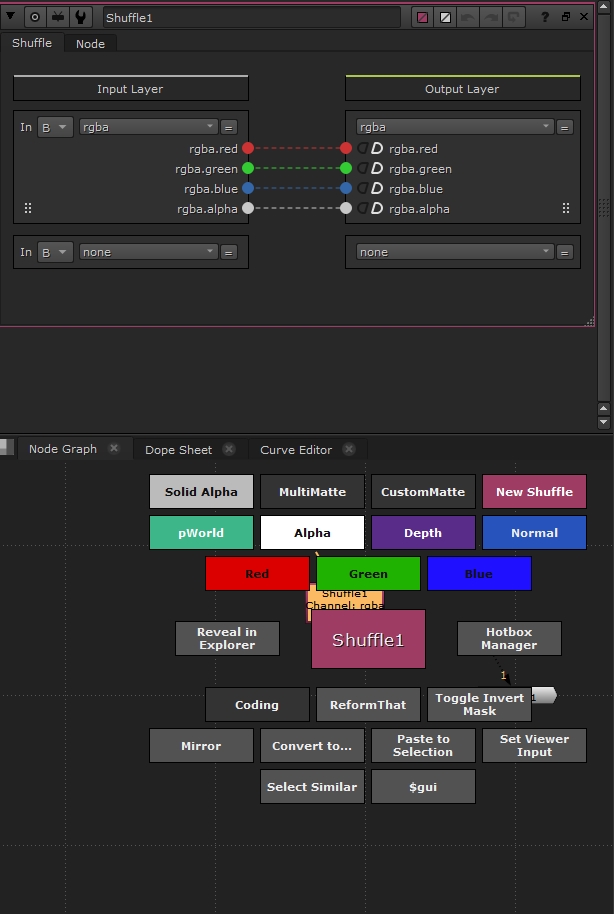Viewport: 614px width, 914px height.
Task: Click the Shuffle1 node name field
Action: click(x=250, y=18)
